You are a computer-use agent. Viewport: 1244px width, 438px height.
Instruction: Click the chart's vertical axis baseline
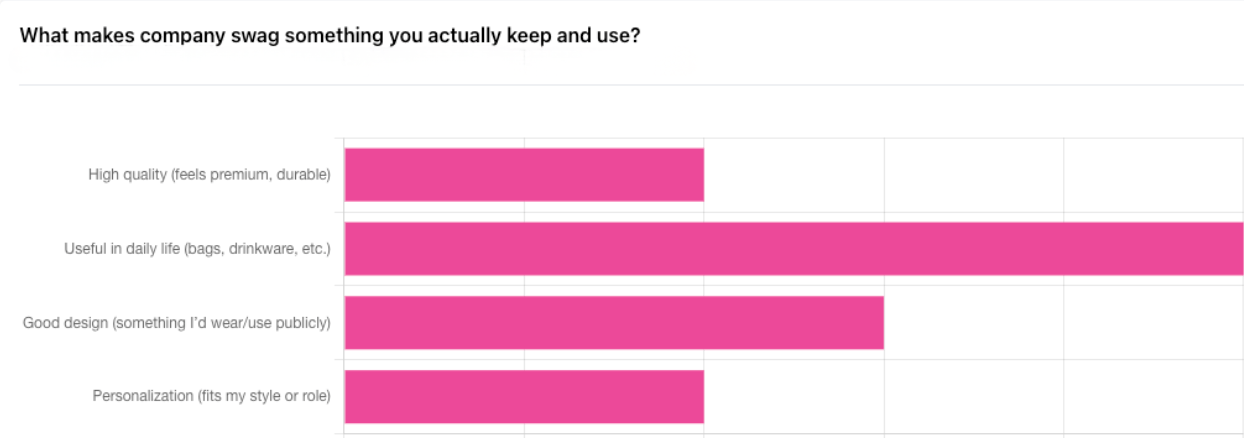(x=344, y=286)
